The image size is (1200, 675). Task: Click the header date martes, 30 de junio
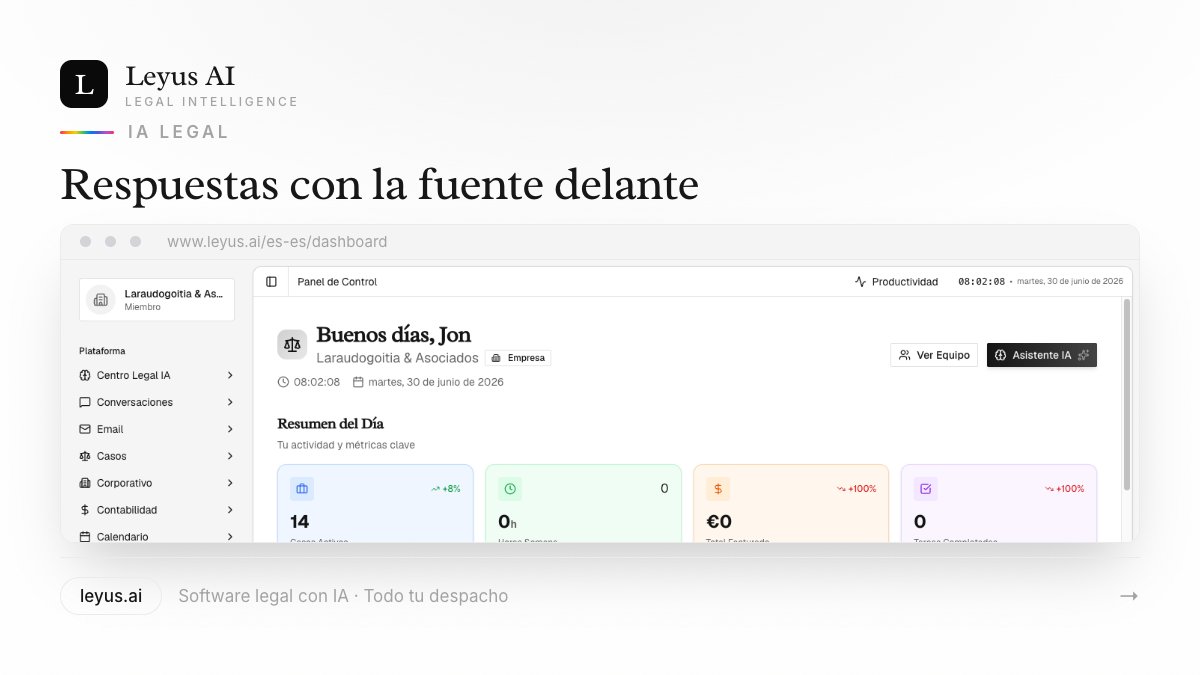coord(1070,282)
